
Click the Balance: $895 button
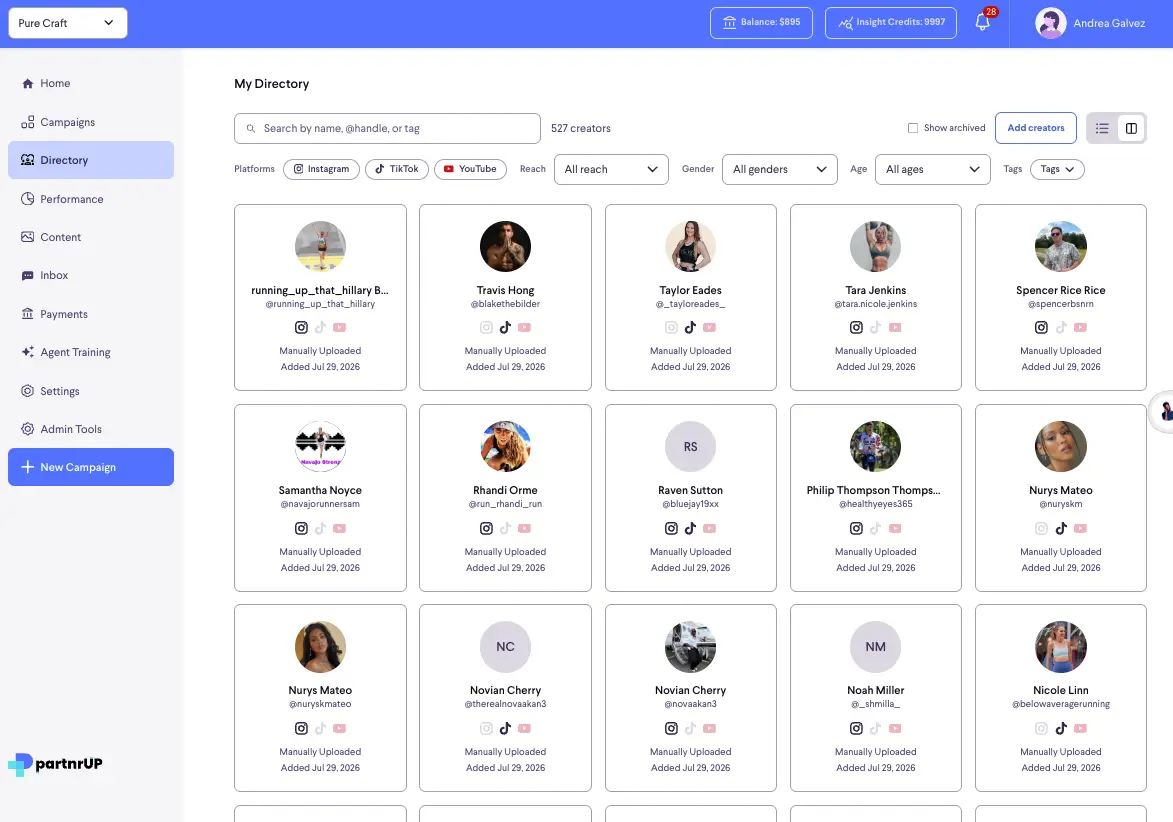pyautogui.click(x=761, y=22)
